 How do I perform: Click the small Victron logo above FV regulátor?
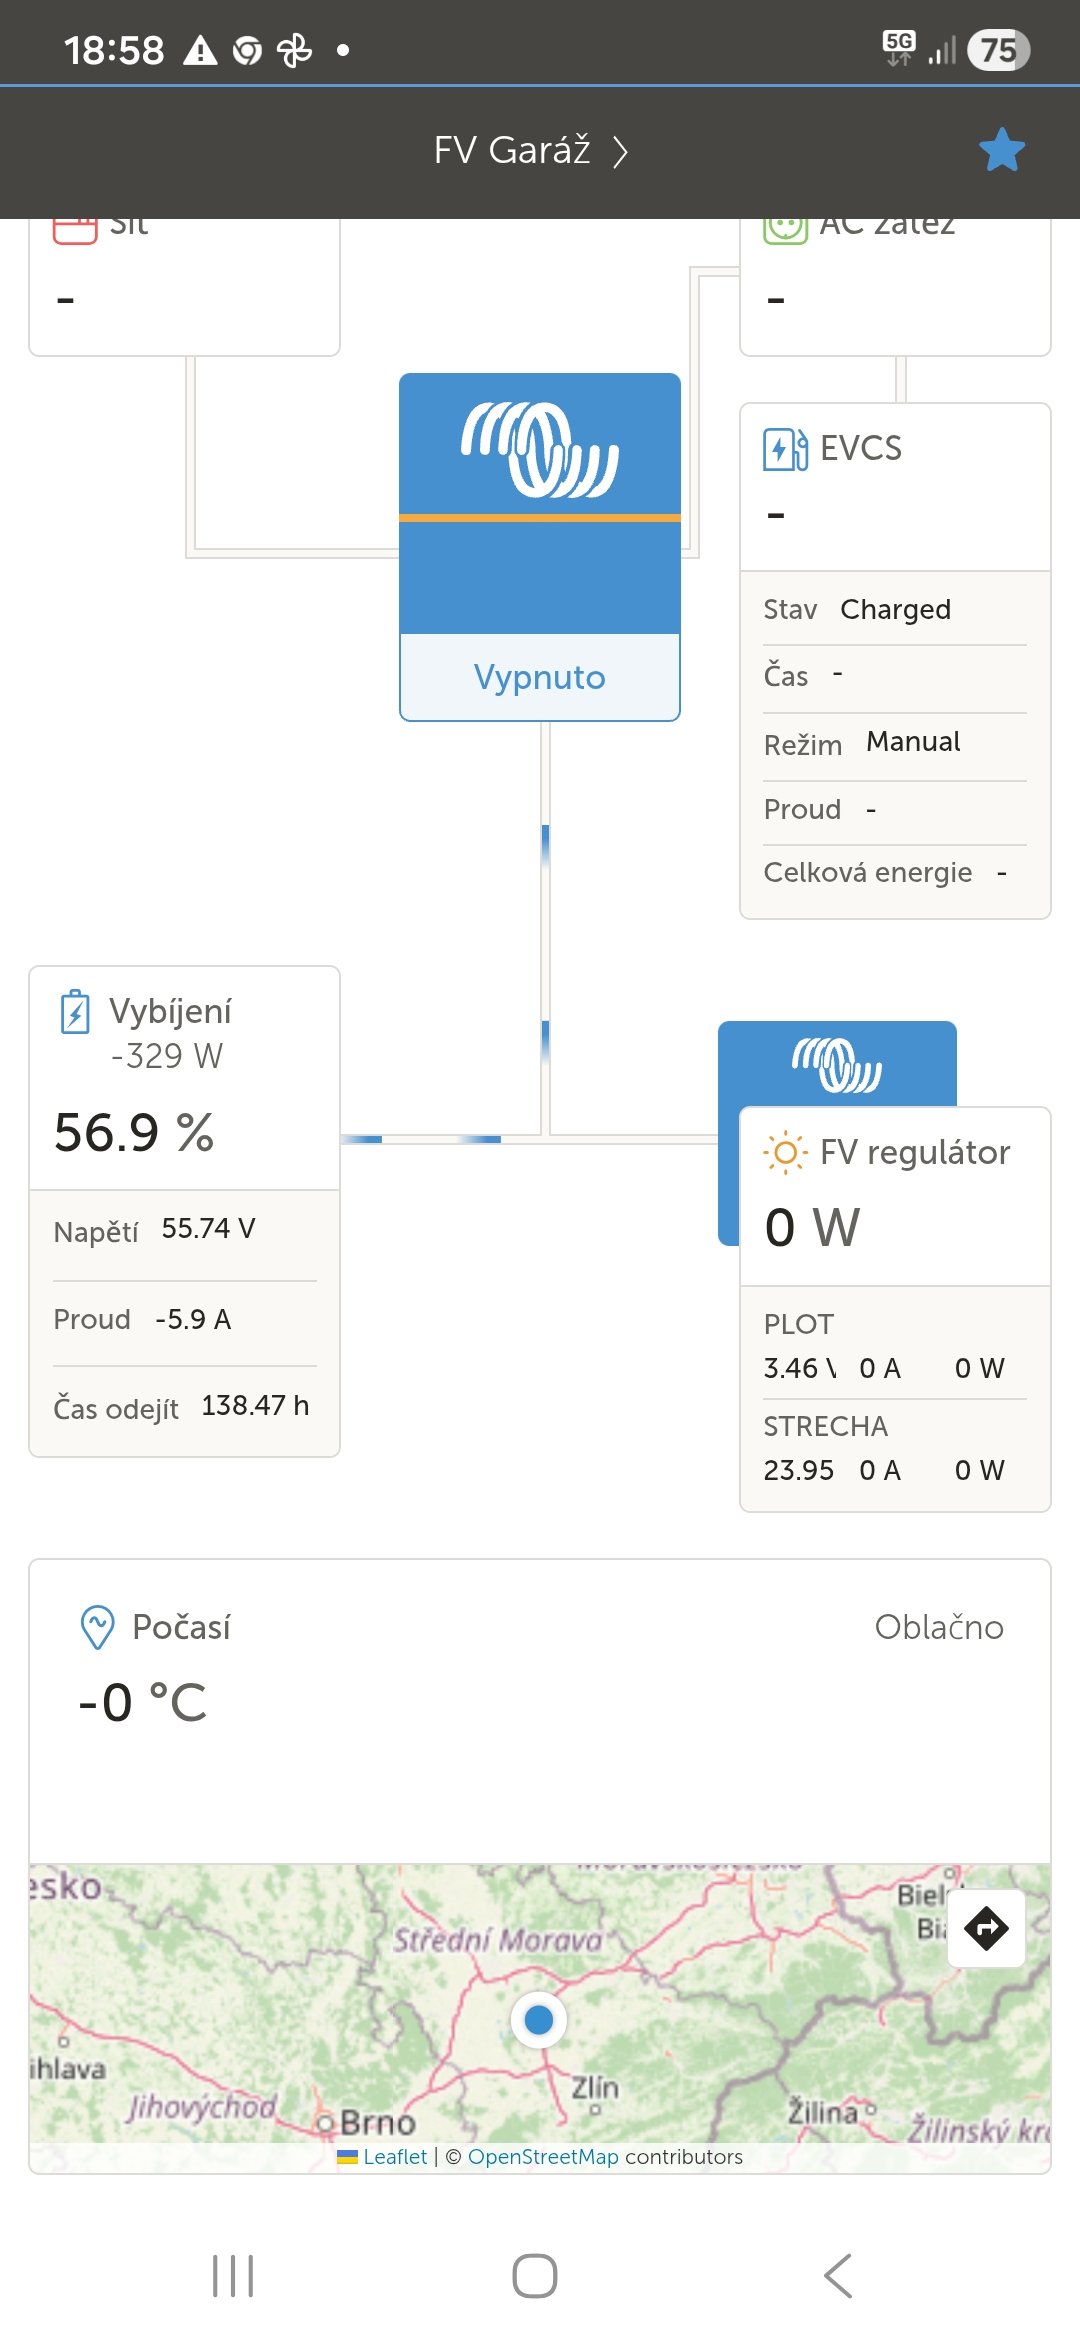click(x=837, y=1065)
